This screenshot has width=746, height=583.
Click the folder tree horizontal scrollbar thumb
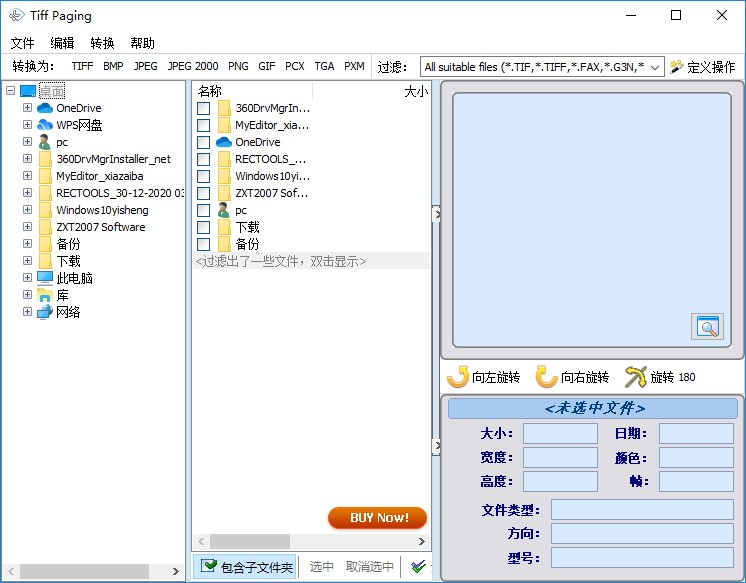[x=84, y=571]
